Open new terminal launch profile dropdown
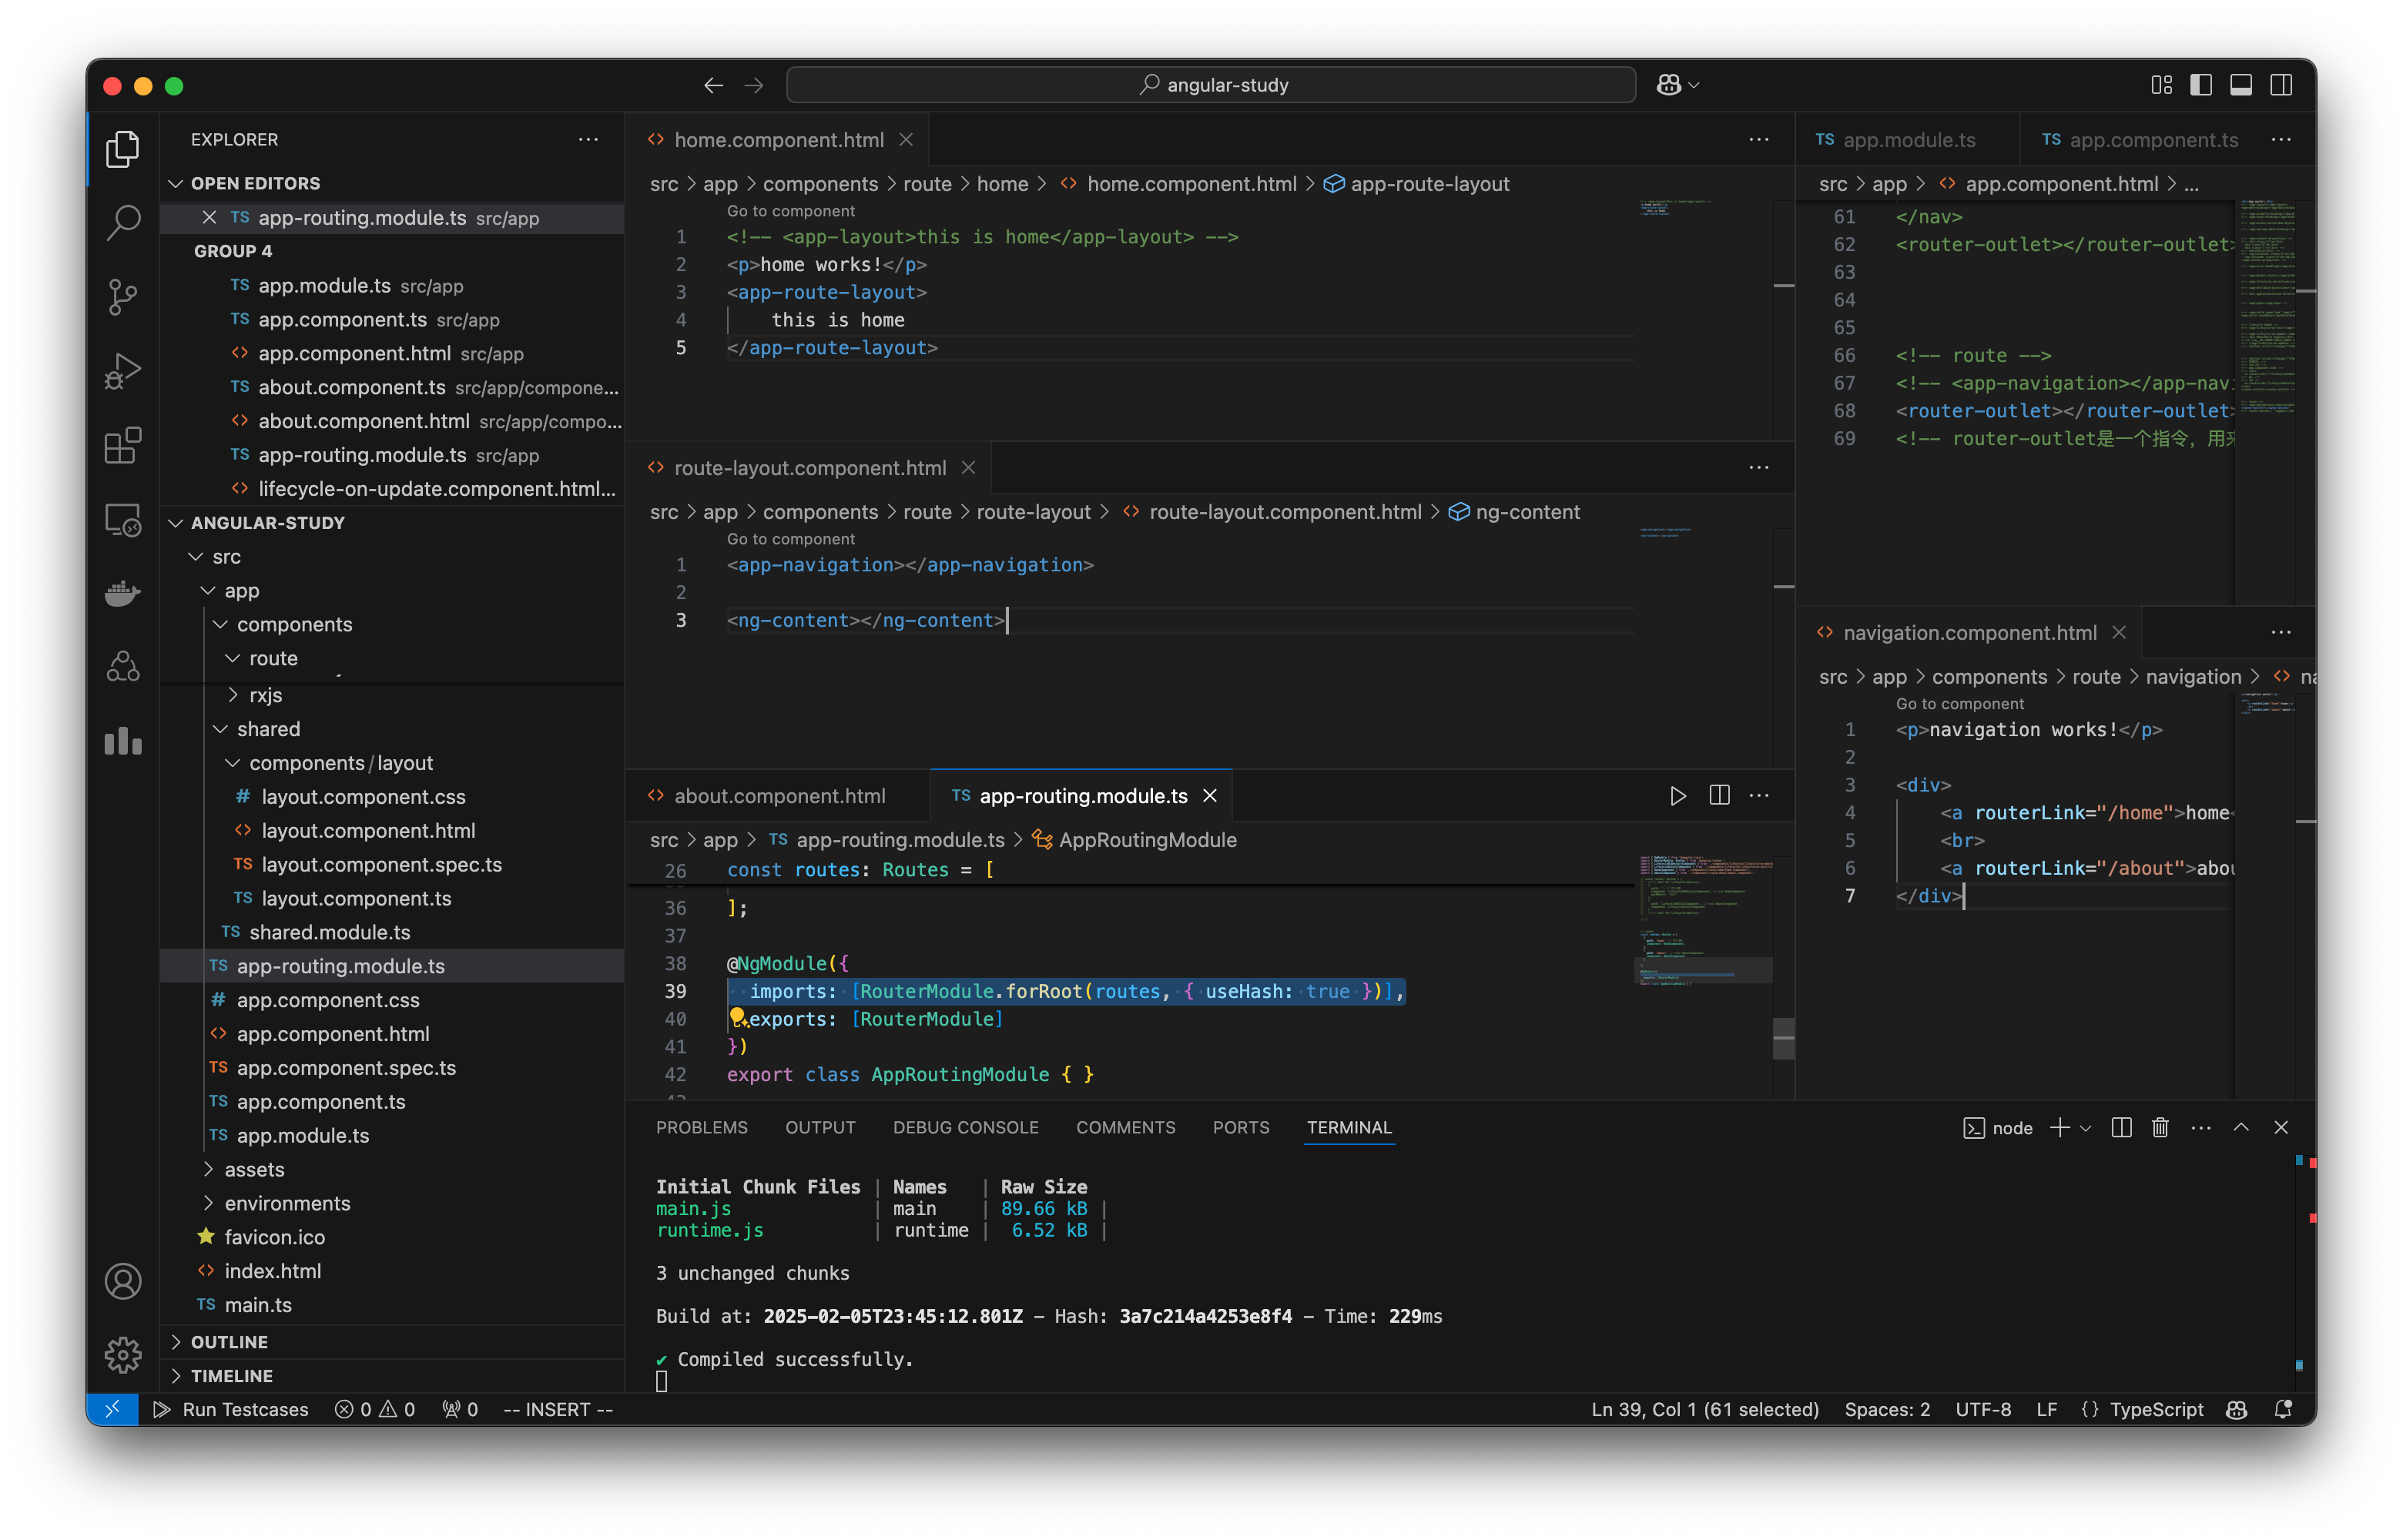The height and width of the screenshot is (1540, 2403). (x=2086, y=1128)
